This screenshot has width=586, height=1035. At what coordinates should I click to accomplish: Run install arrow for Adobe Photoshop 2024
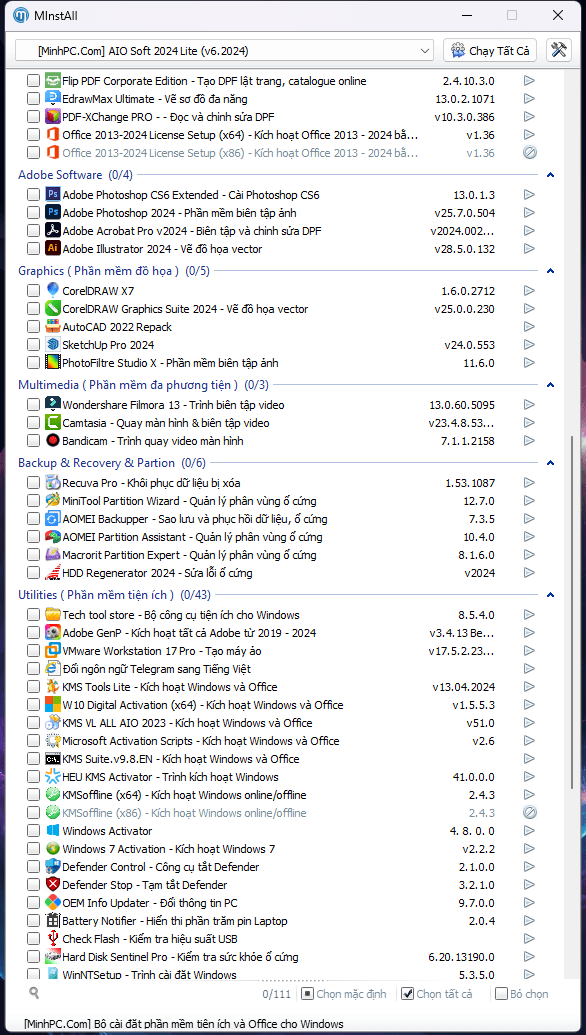[x=529, y=213]
